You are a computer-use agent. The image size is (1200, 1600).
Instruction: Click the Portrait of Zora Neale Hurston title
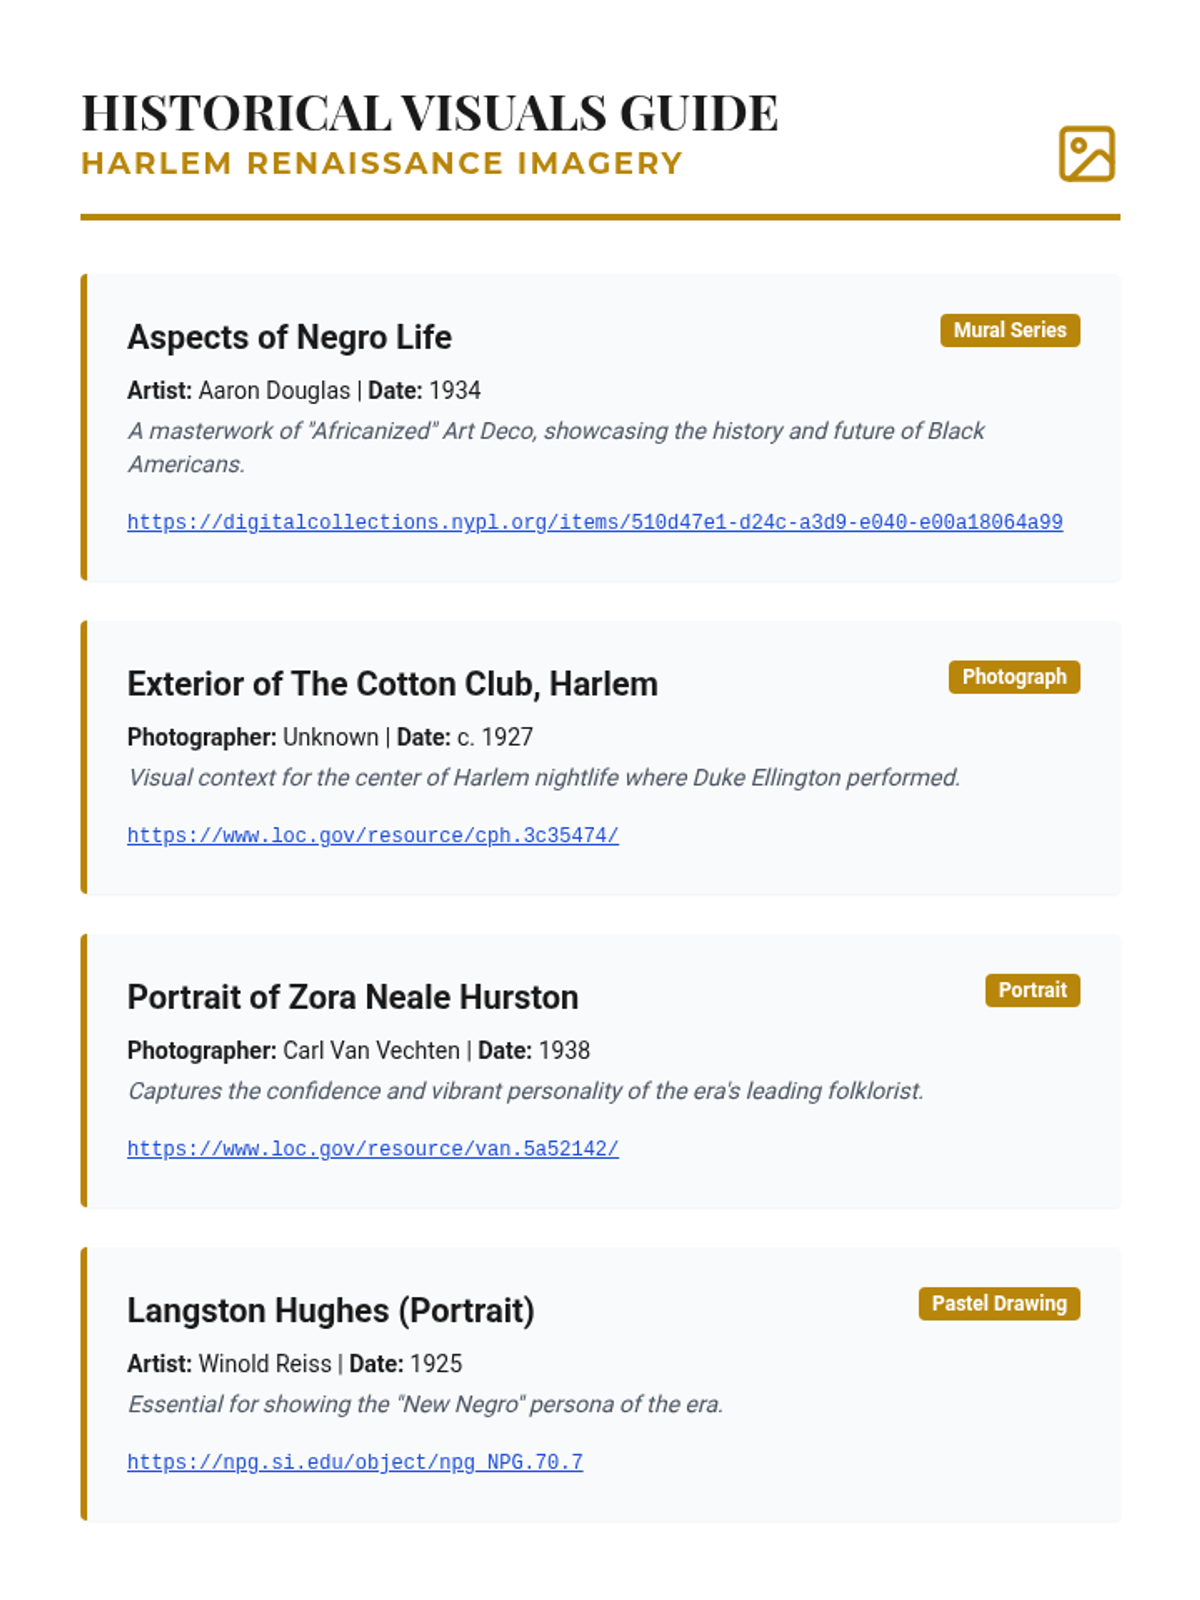click(x=352, y=997)
